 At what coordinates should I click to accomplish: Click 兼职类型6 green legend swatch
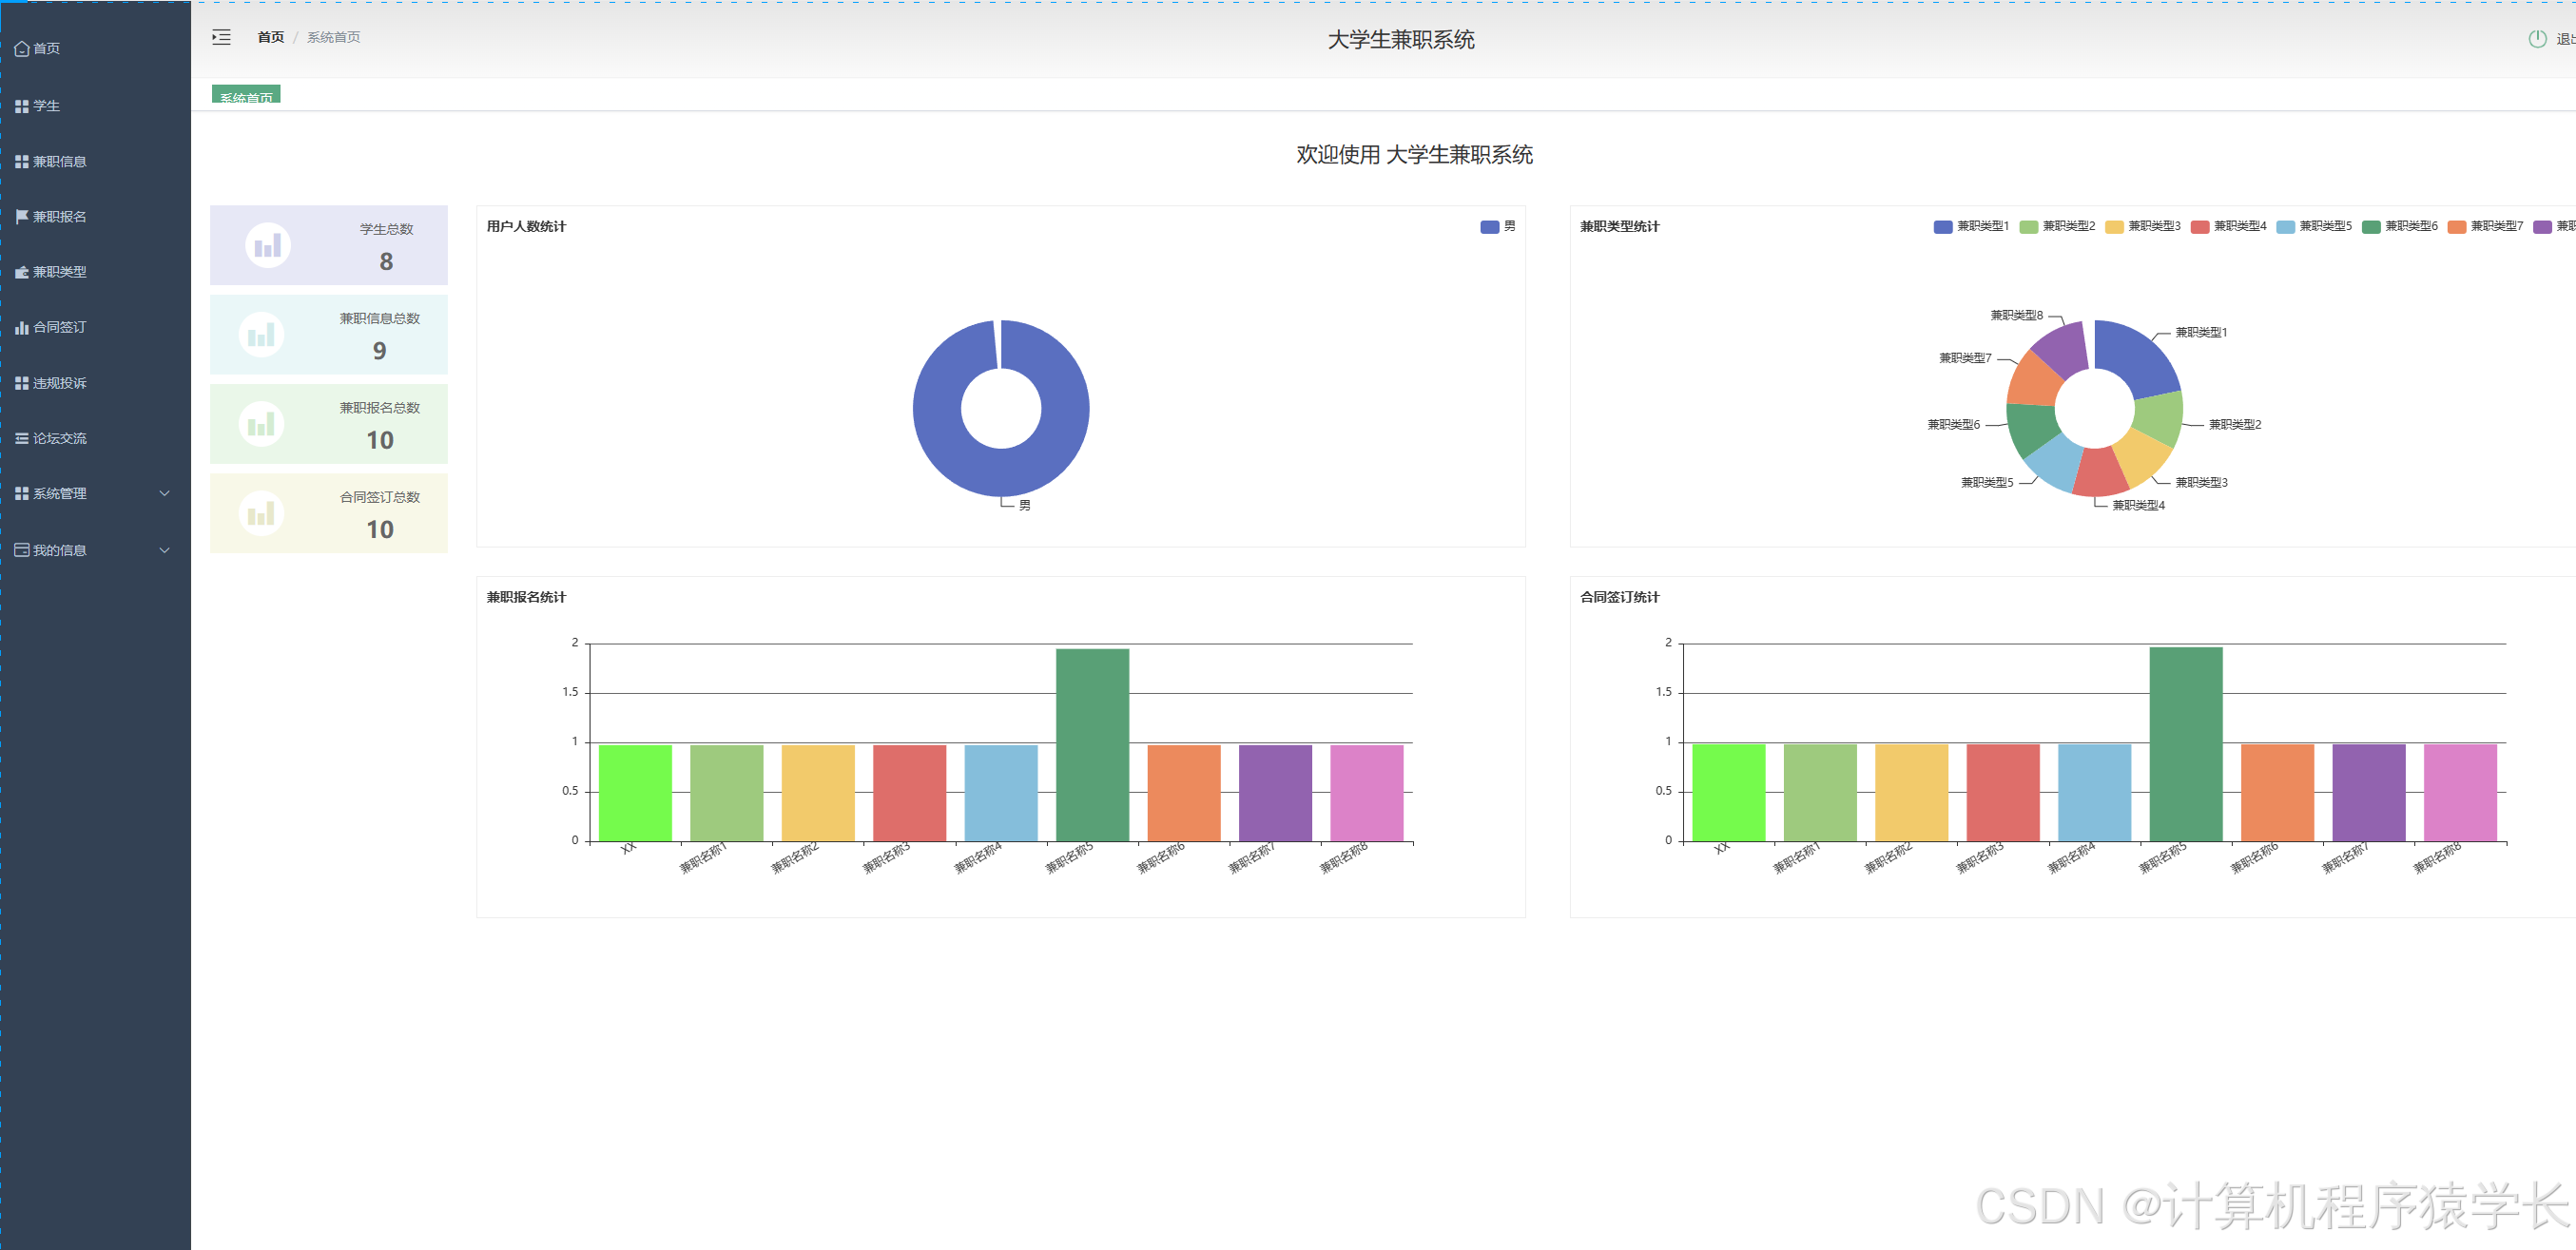tap(2370, 226)
